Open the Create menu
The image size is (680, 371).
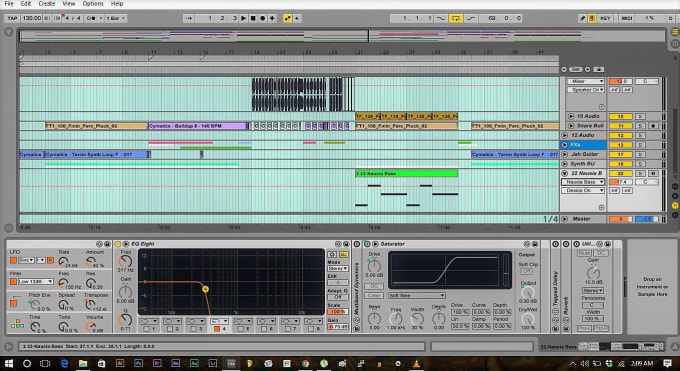[46, 3]
